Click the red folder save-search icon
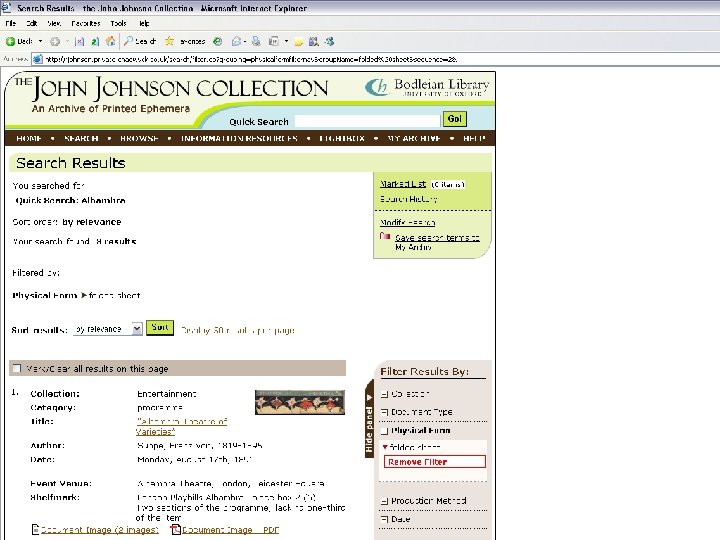The width and height of the screenshot is (720, 540). pyautogui.click(x=385, y=236)
